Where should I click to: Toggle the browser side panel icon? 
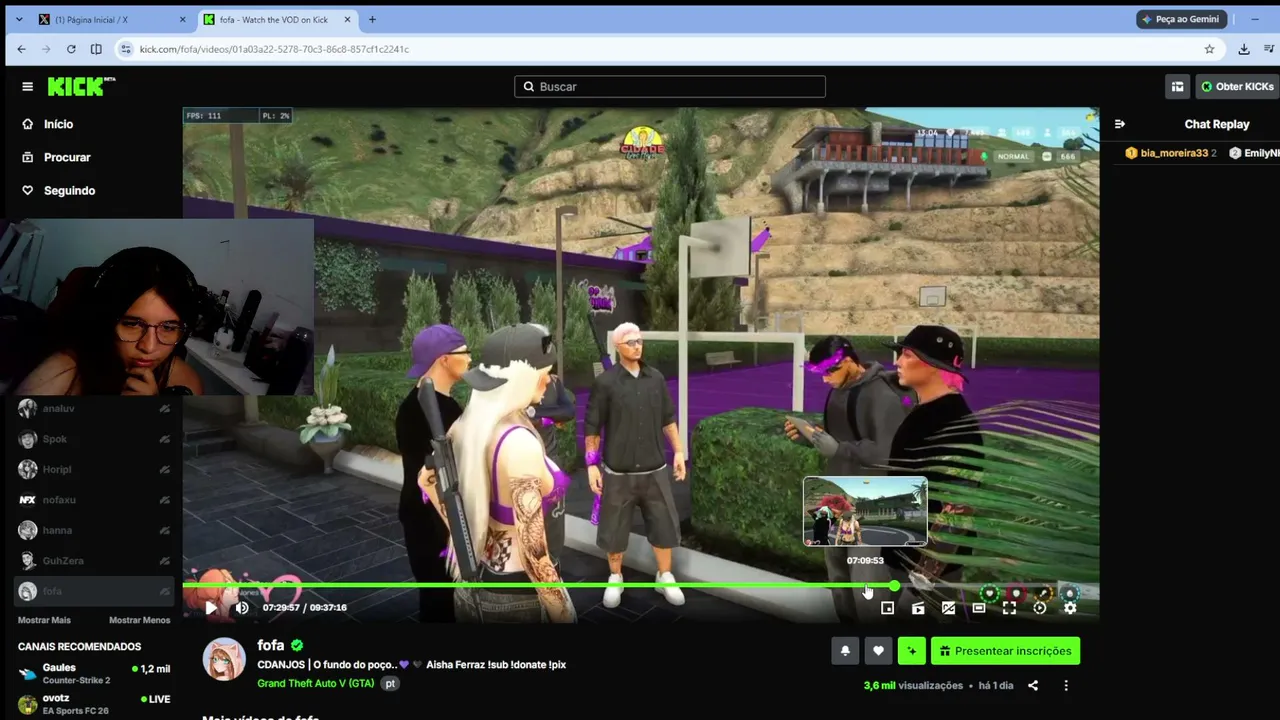96,49
